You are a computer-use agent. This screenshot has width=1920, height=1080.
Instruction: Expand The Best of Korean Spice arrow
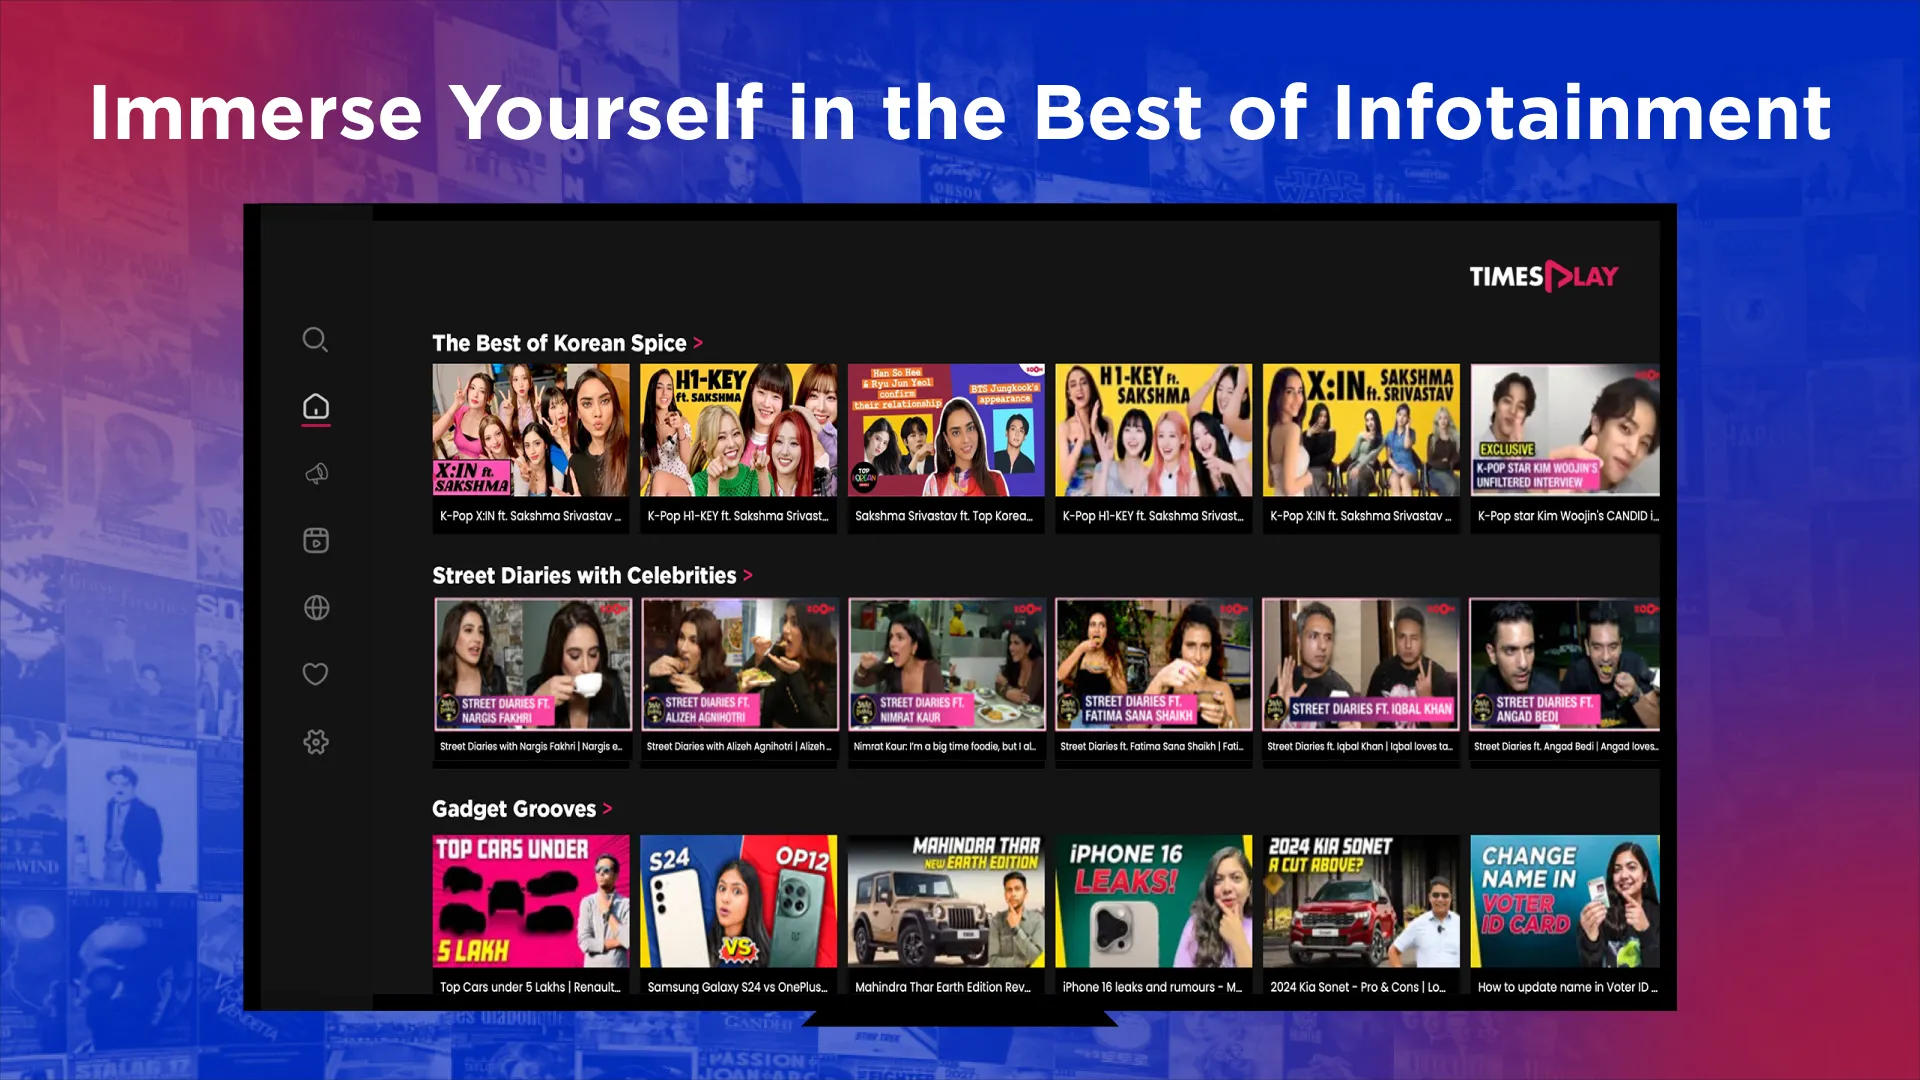pos(698,343)
